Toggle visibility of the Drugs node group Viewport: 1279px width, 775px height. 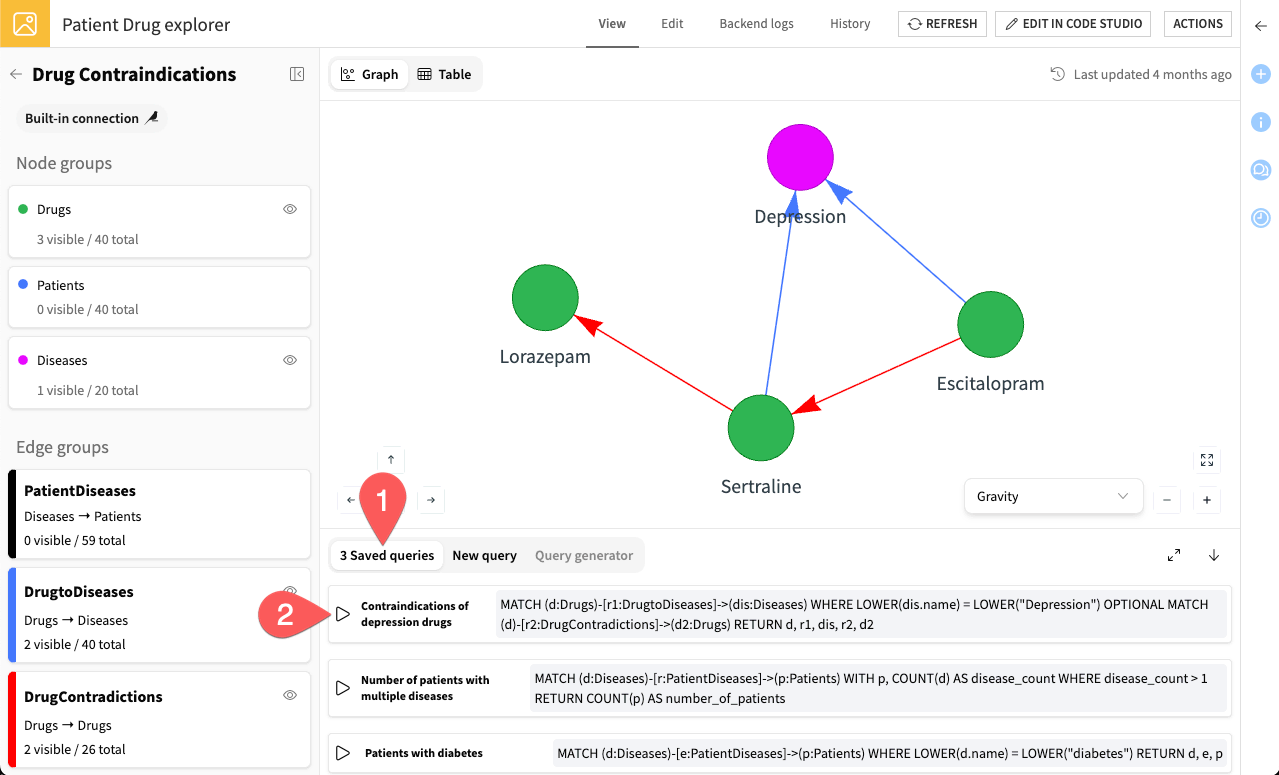pos(289,209)
